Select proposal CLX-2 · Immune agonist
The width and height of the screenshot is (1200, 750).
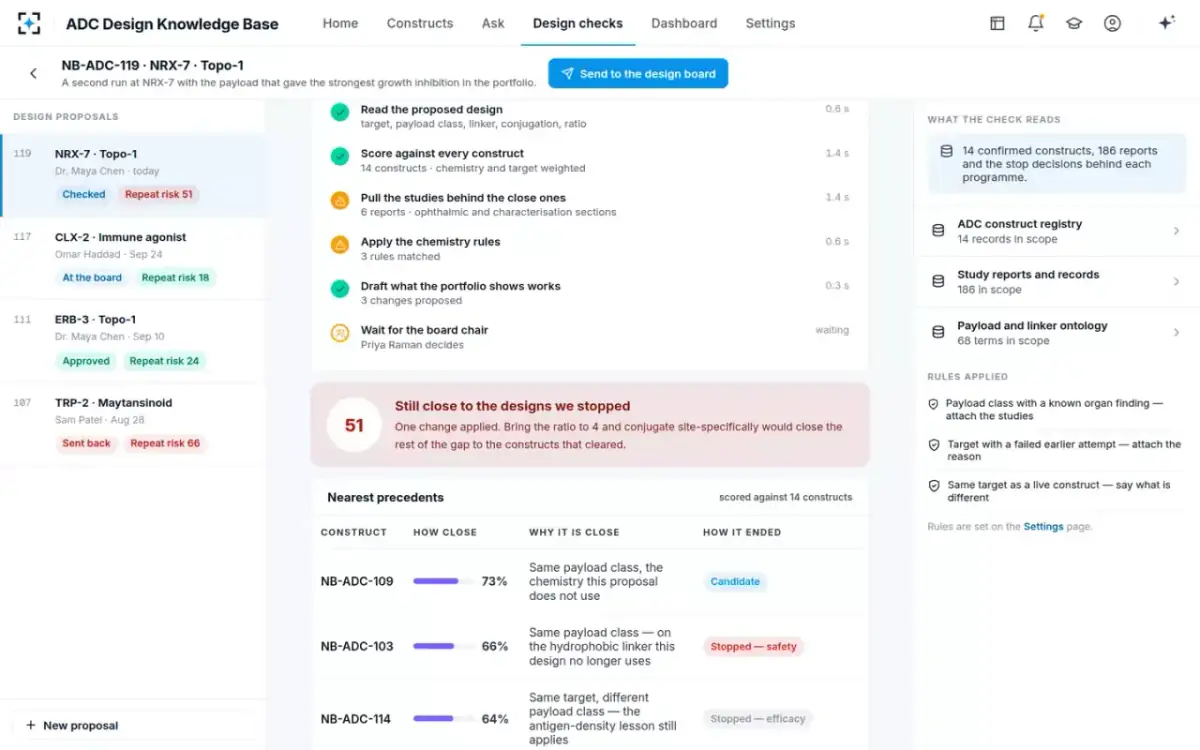coord(134,257)
